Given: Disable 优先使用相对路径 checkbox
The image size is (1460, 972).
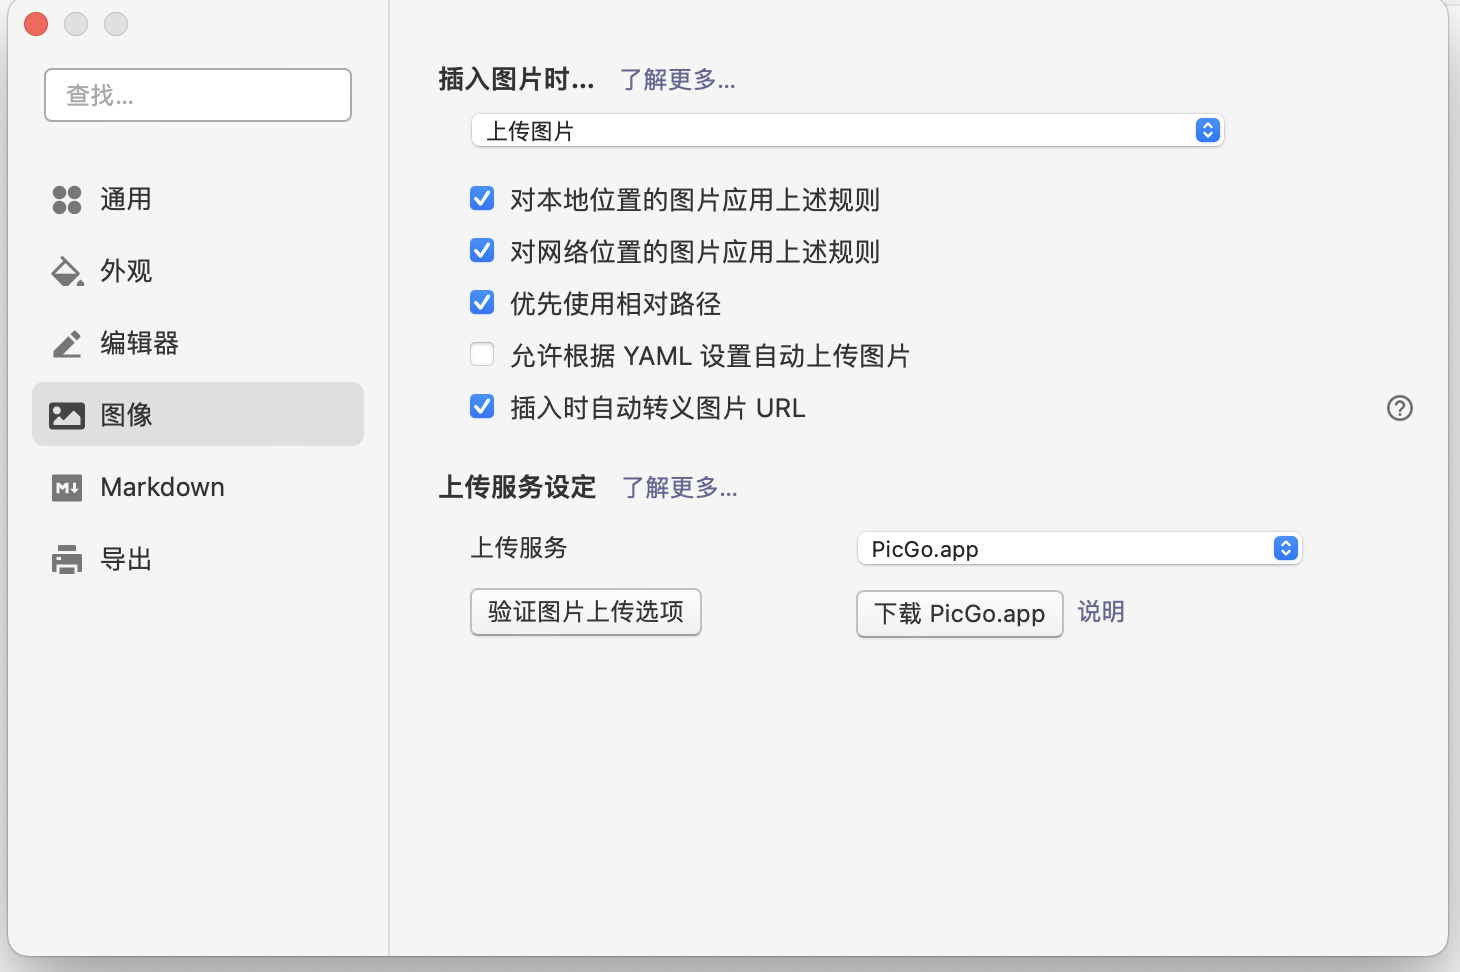Looking at the screenshot, I should coord(482,302).
